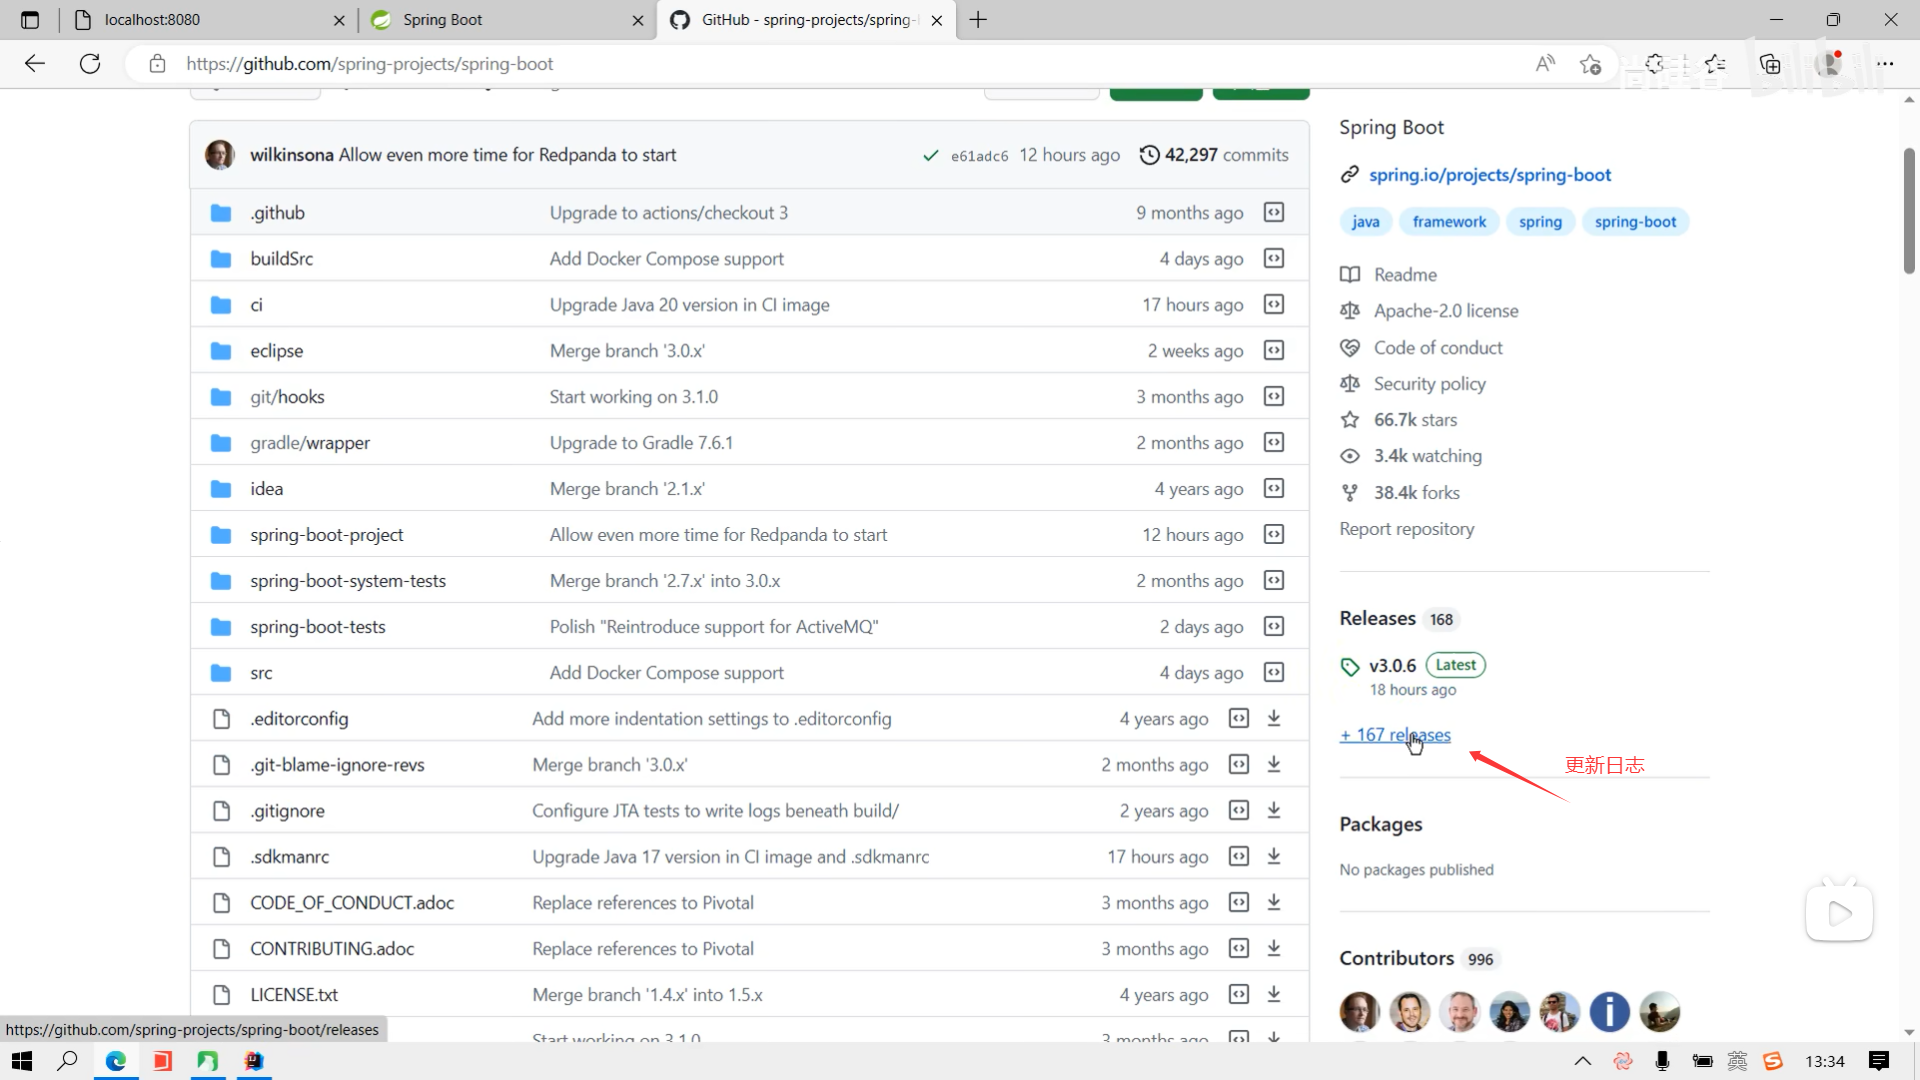
Task: Open browser settings and more menu
Action: pyautogui.click(x=1885, y=64)
